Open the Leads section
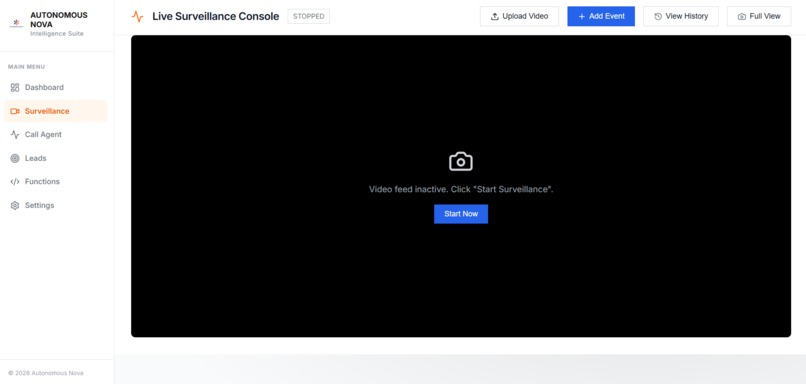Viewport: 806px width, 384px height. point(55,158)
